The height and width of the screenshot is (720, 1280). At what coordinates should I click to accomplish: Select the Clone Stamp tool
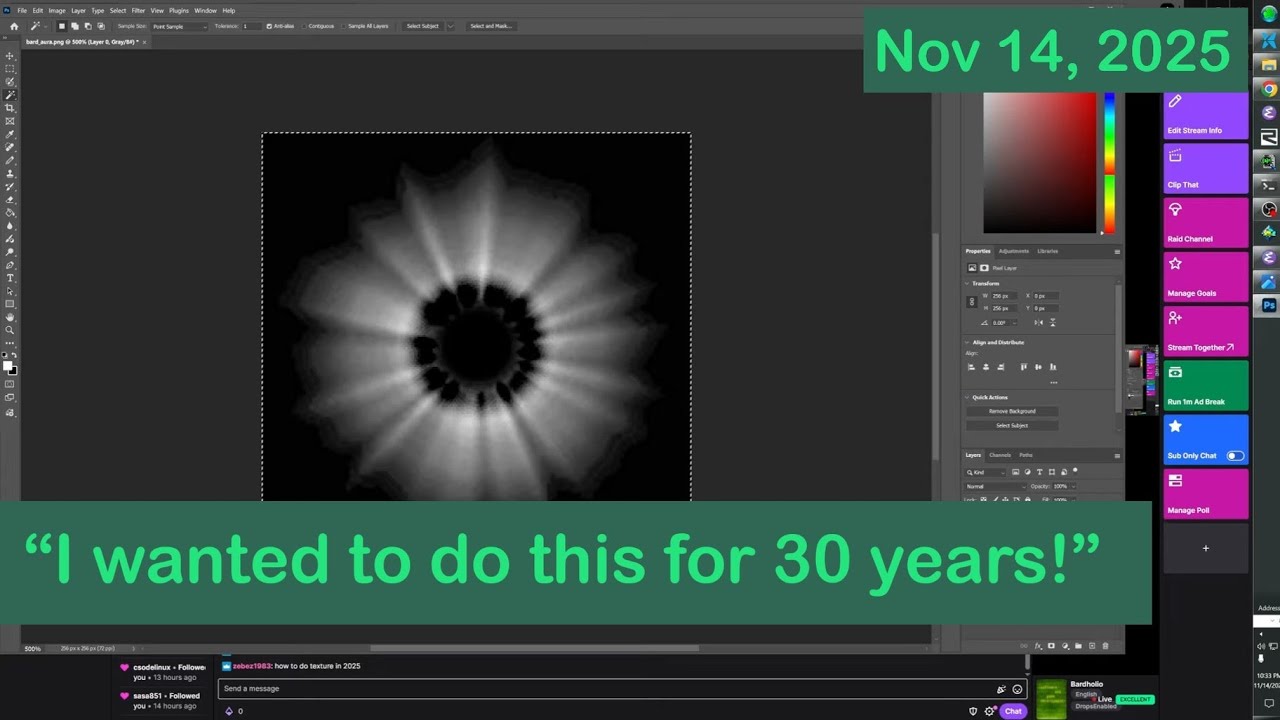pyautogui.click(x=10, y=173)
